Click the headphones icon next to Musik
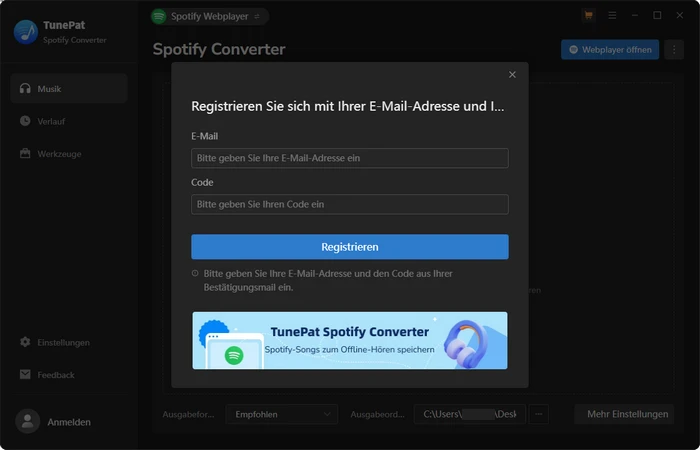The height and width of the screenshot is (450, 700). [25, 88]
